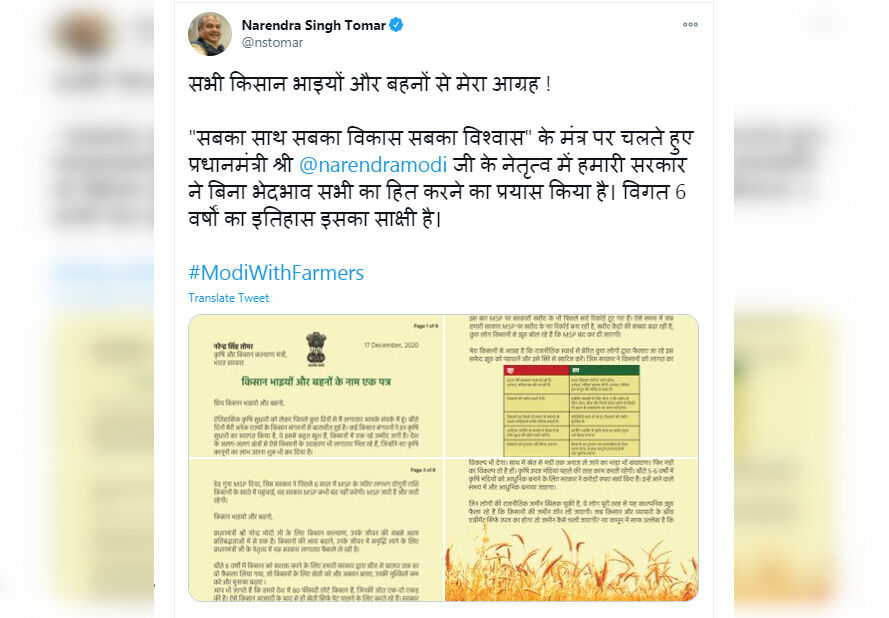Click Translate Tweet

point(228,298)
